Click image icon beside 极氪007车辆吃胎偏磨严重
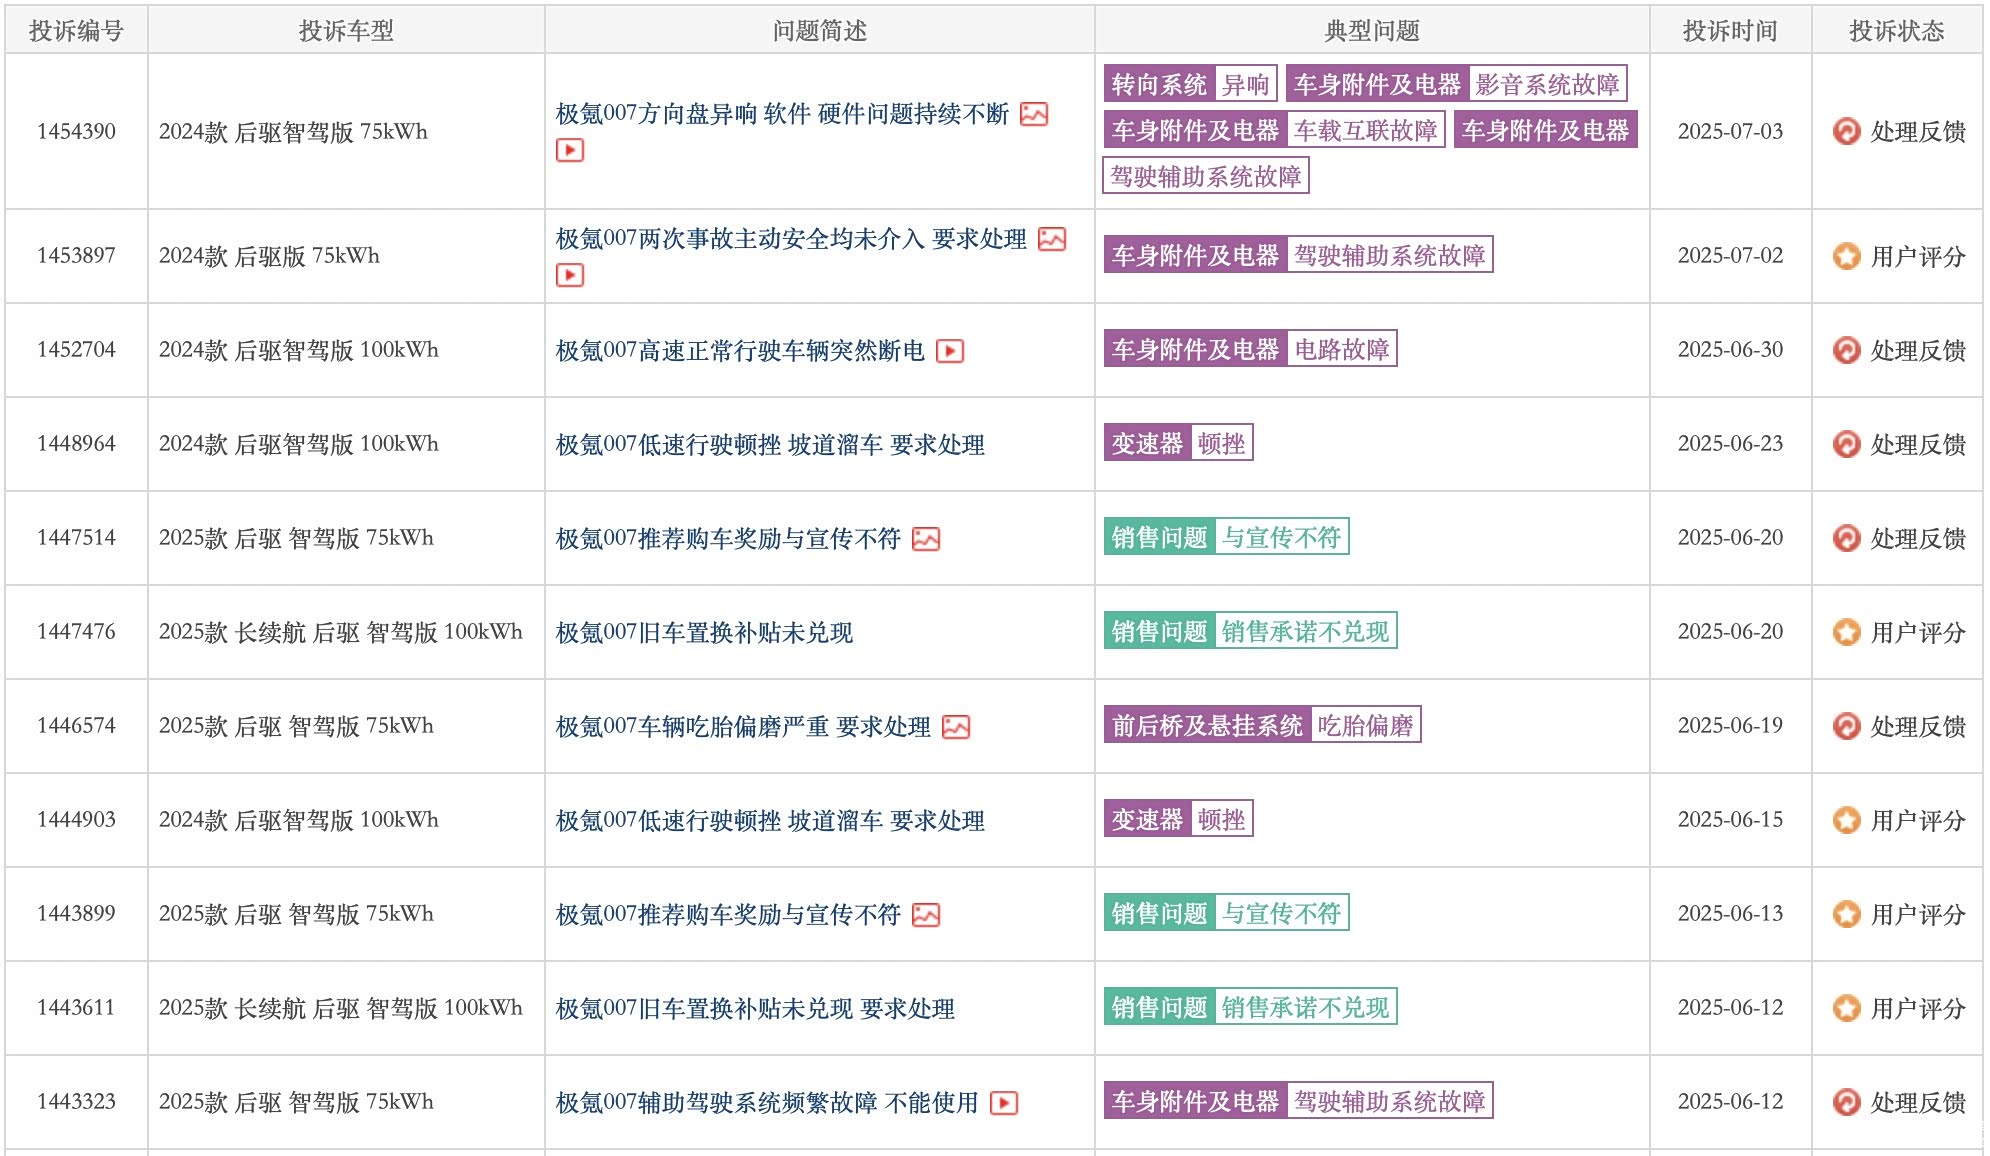The image size is (1990, 1156). (956, 727)
